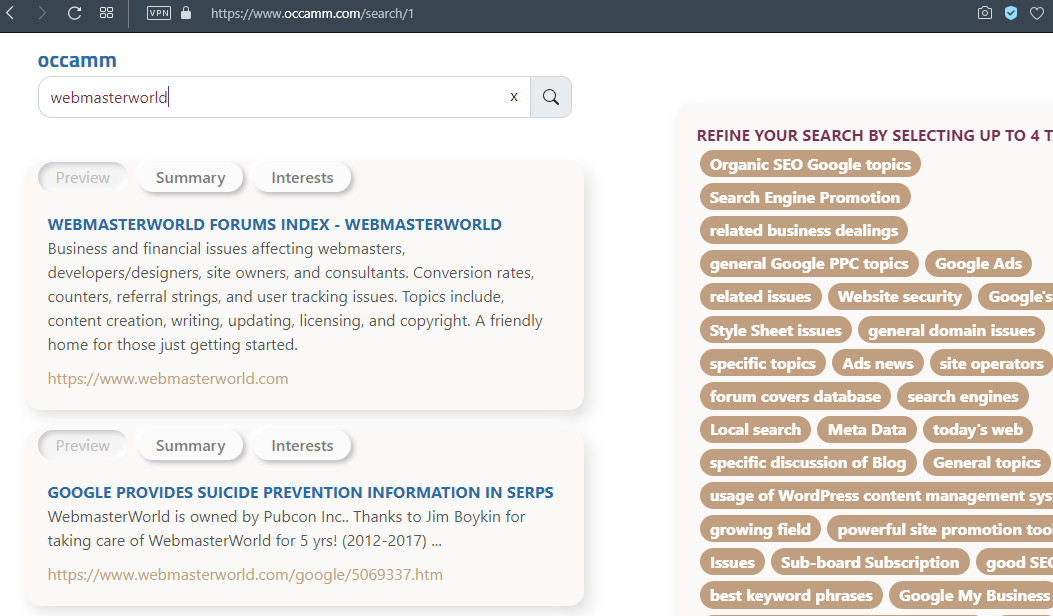
Task: Select the Ads news tag
Action: 878,363
